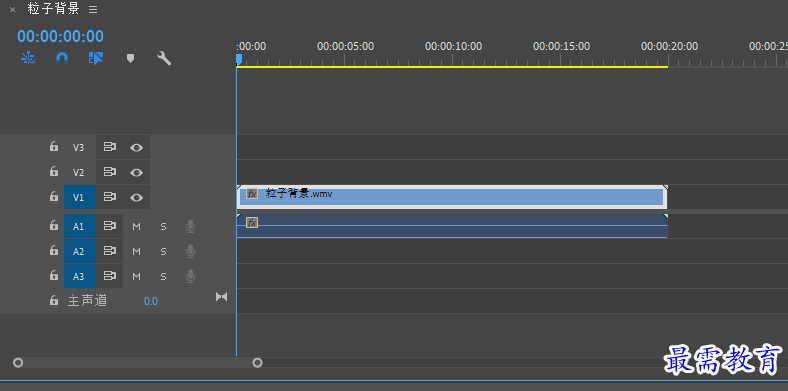Solo track A3

[x=163, y=276]
